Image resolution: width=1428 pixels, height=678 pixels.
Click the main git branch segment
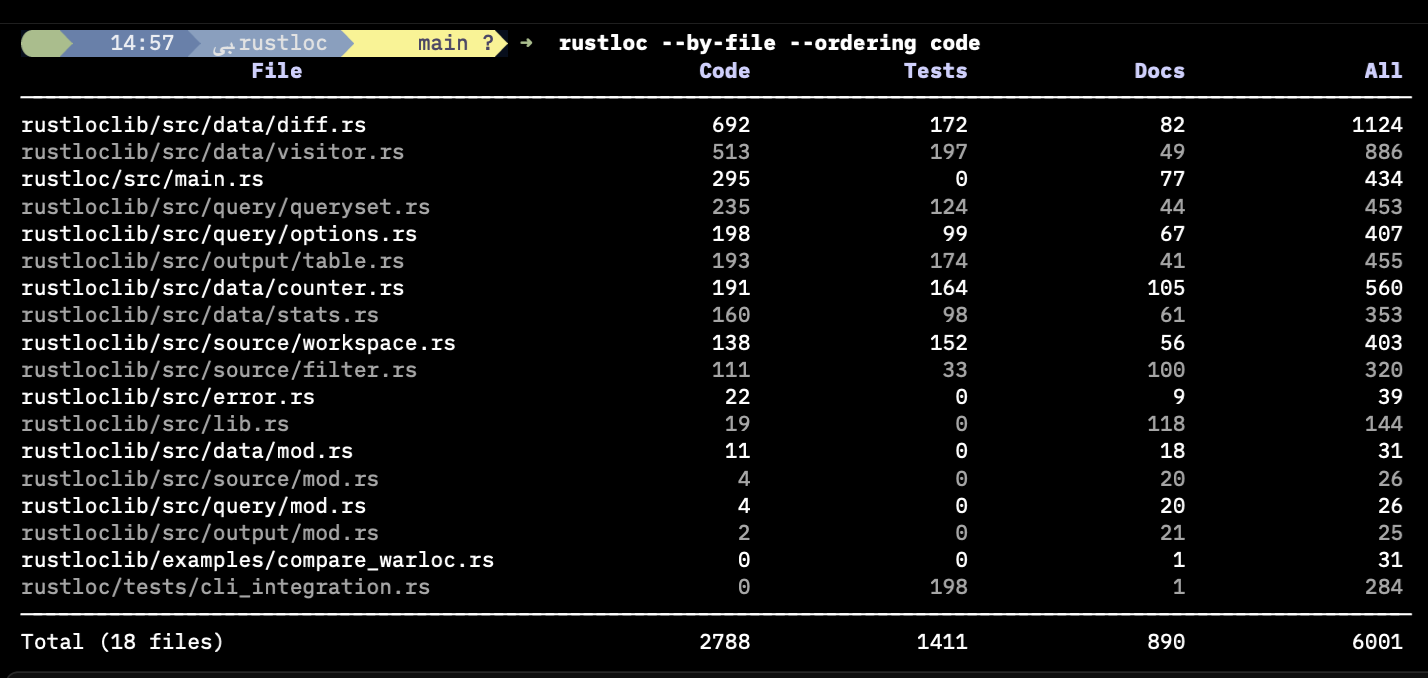[445, 43]
